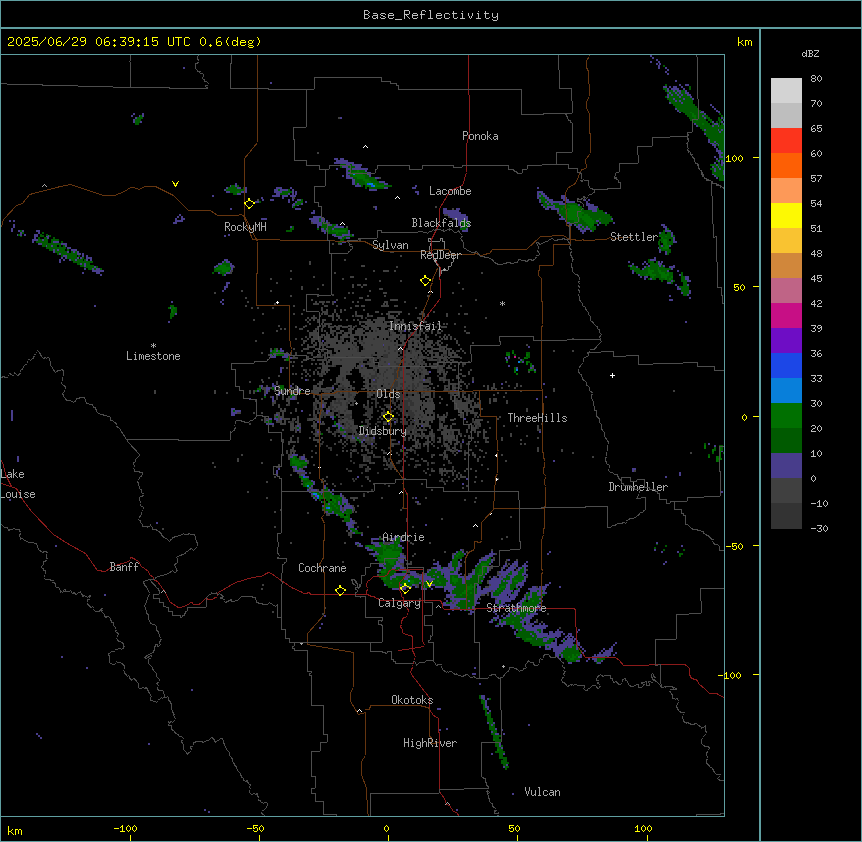Screen dimensions: 862x842
Task: Click the Didsbury town label
Action: (x=383, y=431)
